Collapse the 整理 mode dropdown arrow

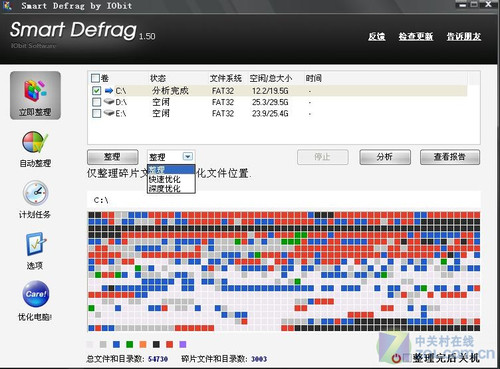point(188,156)
